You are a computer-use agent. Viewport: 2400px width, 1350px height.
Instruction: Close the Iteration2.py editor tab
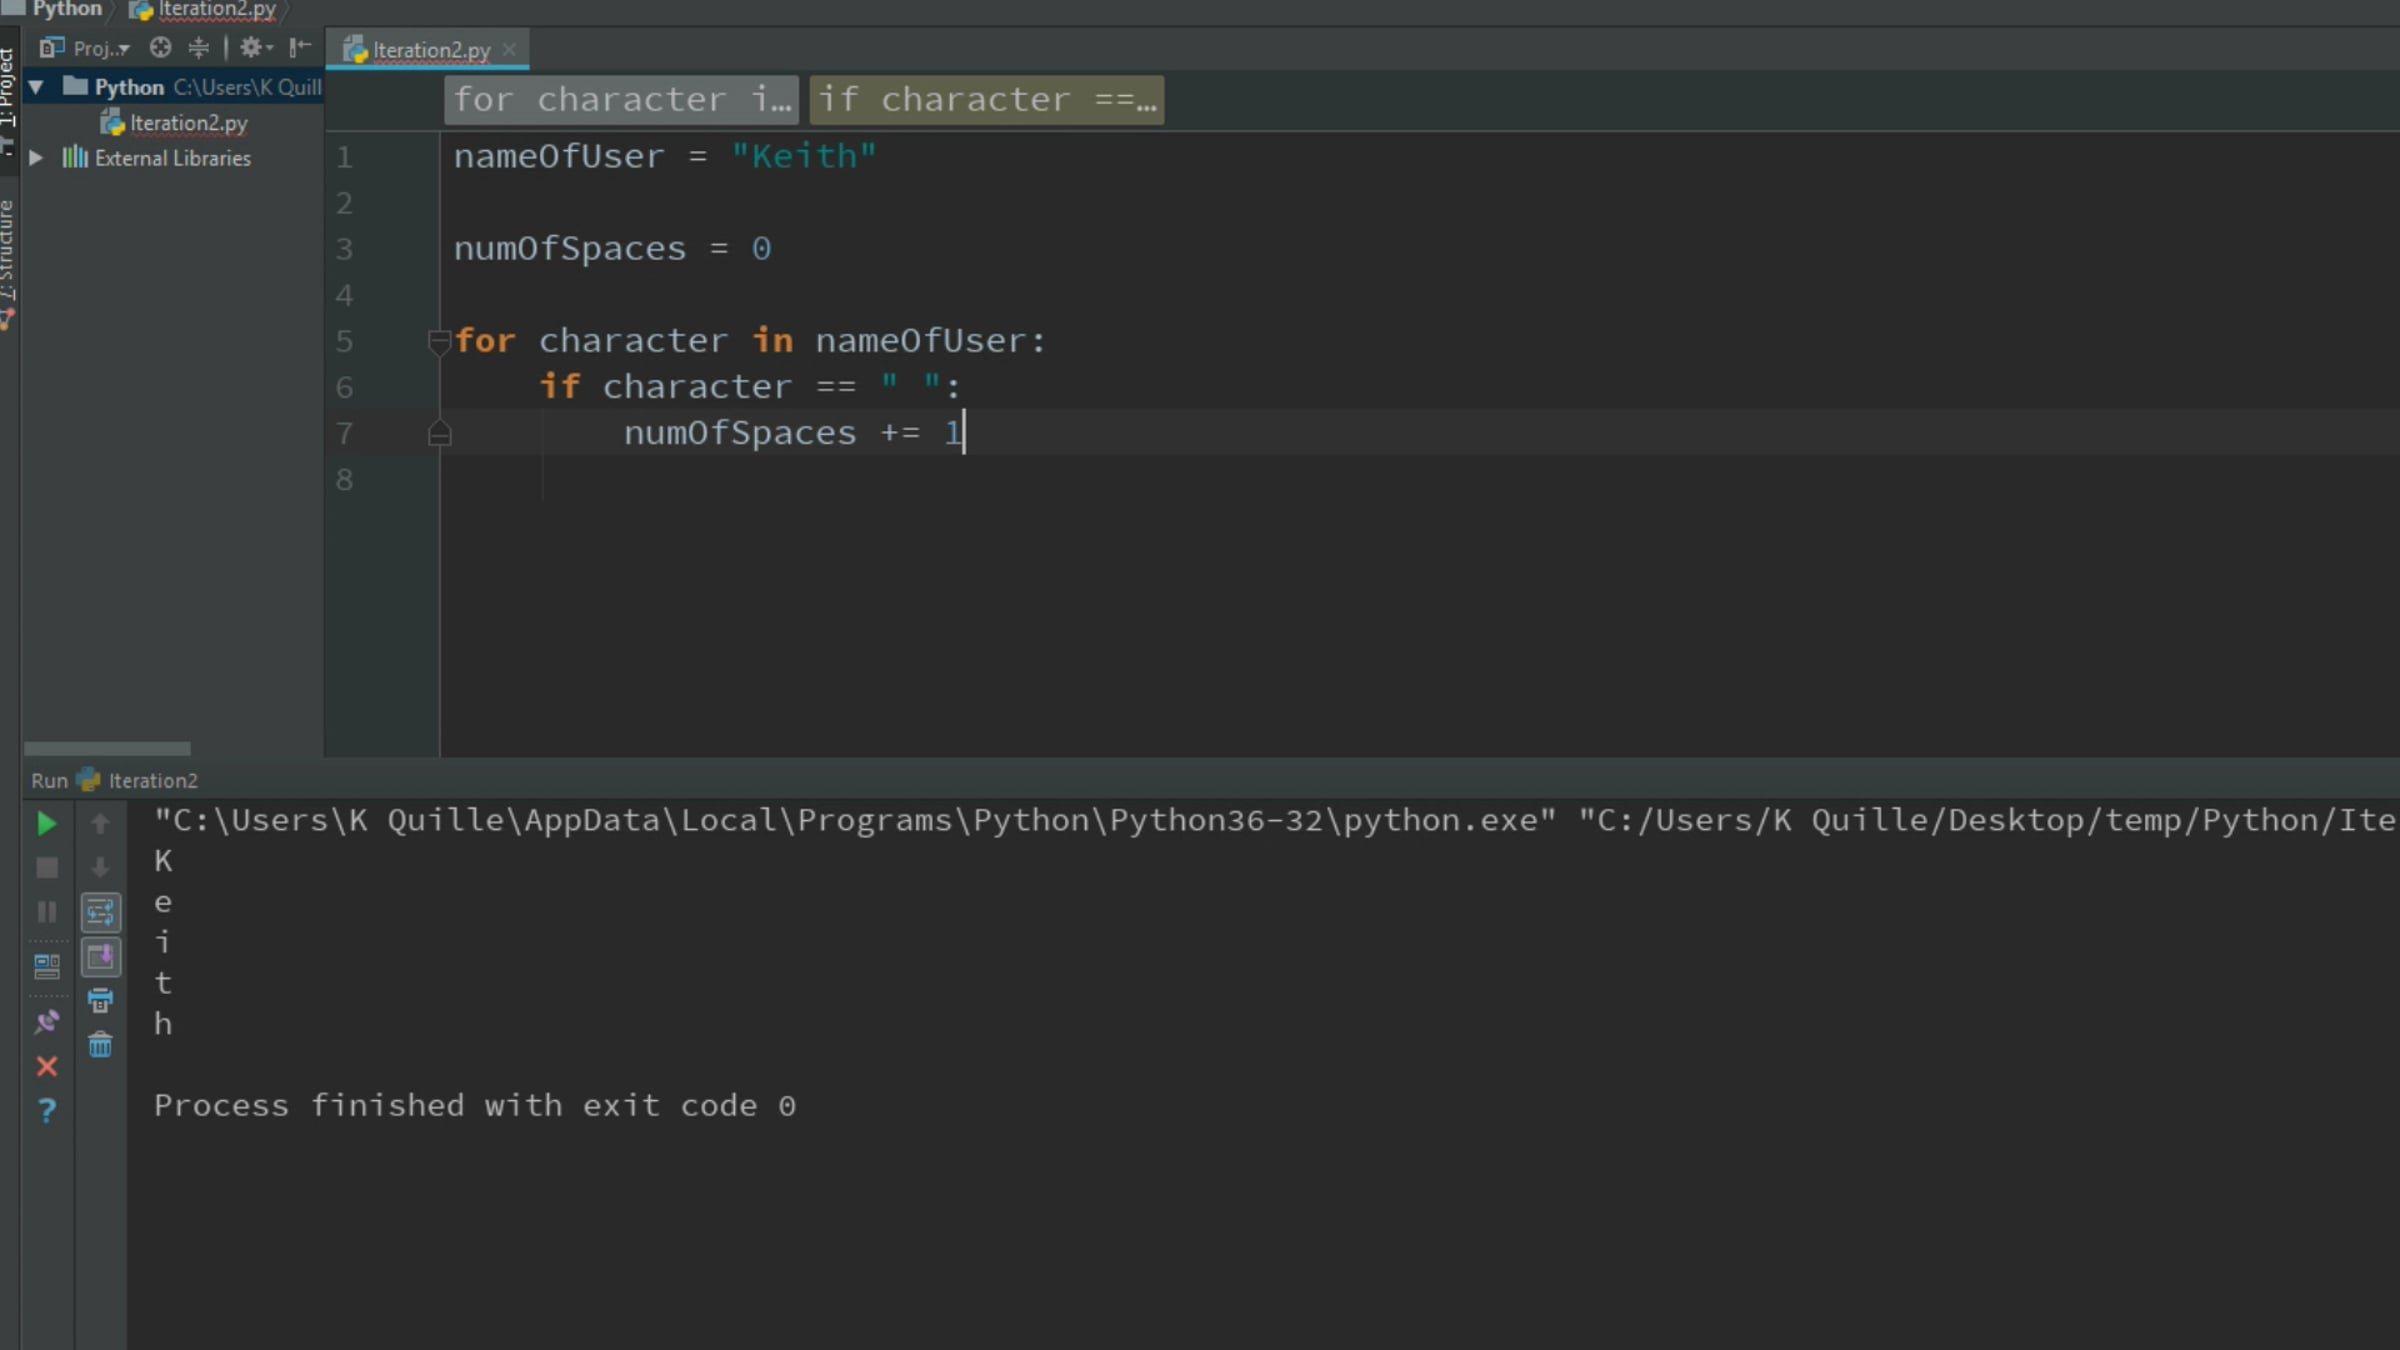pos(509,49)
